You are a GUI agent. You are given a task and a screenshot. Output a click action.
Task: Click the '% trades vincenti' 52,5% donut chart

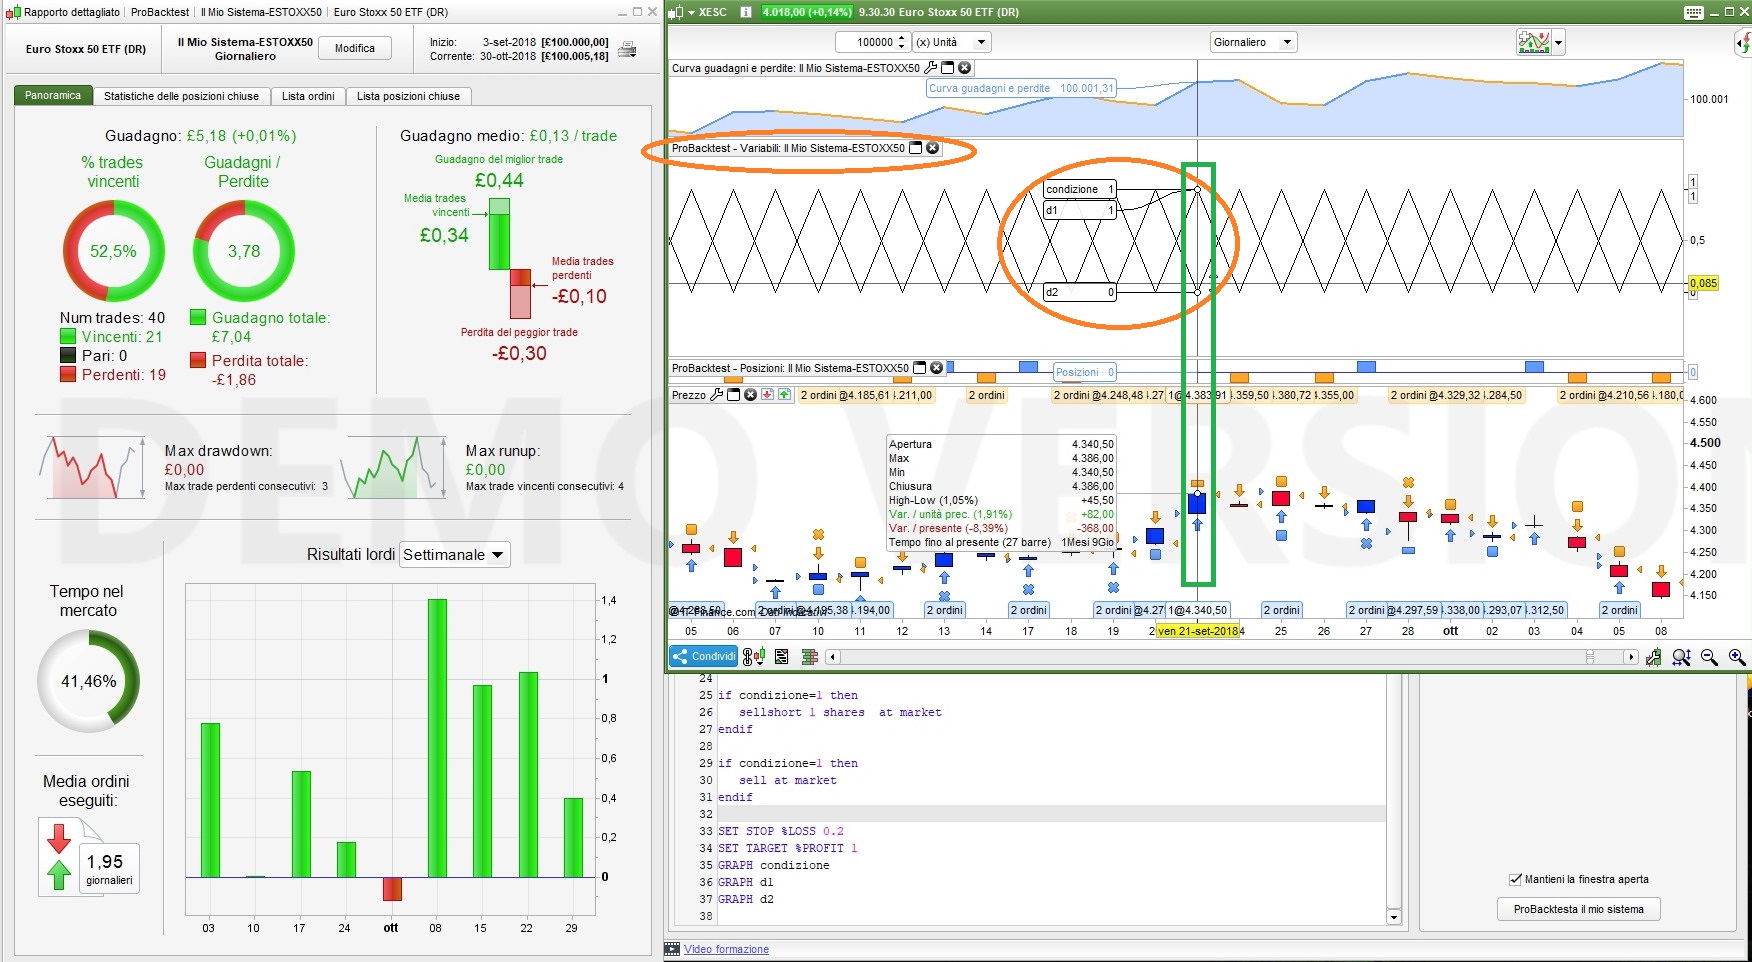pyautogui.click(x=113, y=251)
